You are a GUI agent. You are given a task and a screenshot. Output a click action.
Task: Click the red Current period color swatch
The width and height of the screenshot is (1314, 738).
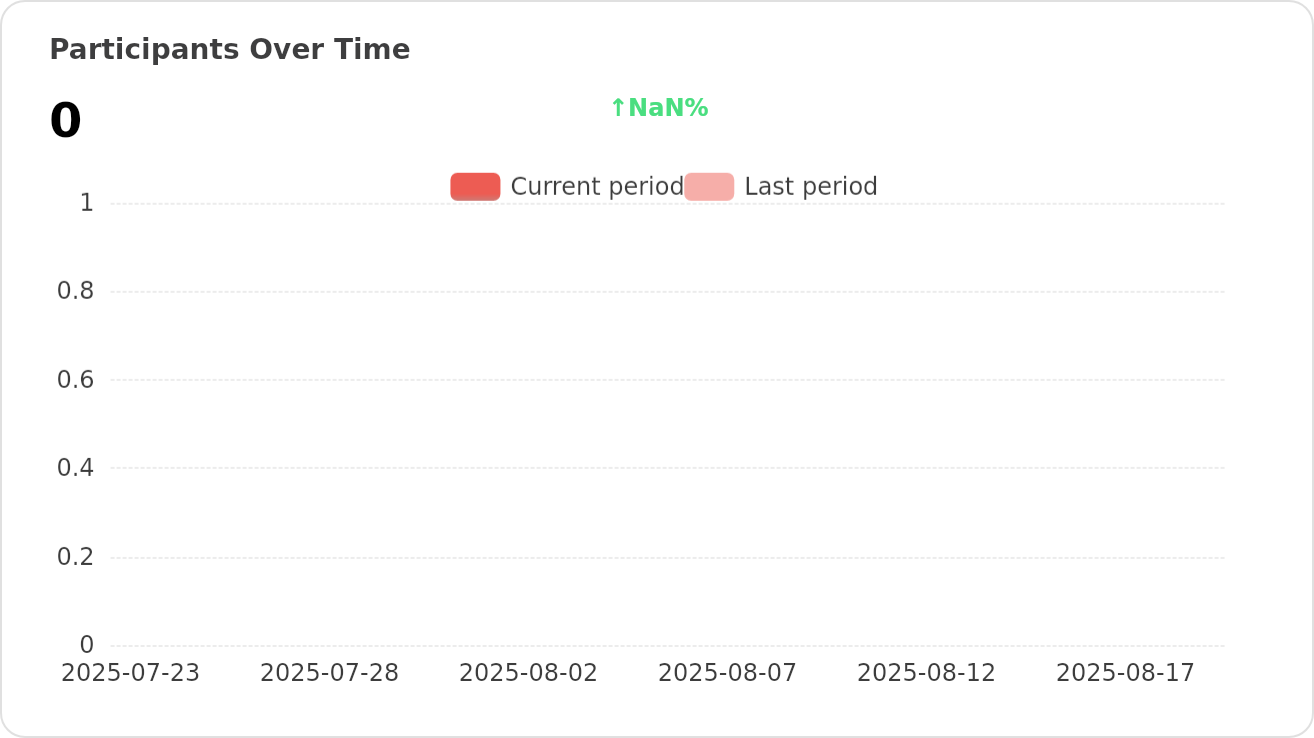tap(475, 187)
